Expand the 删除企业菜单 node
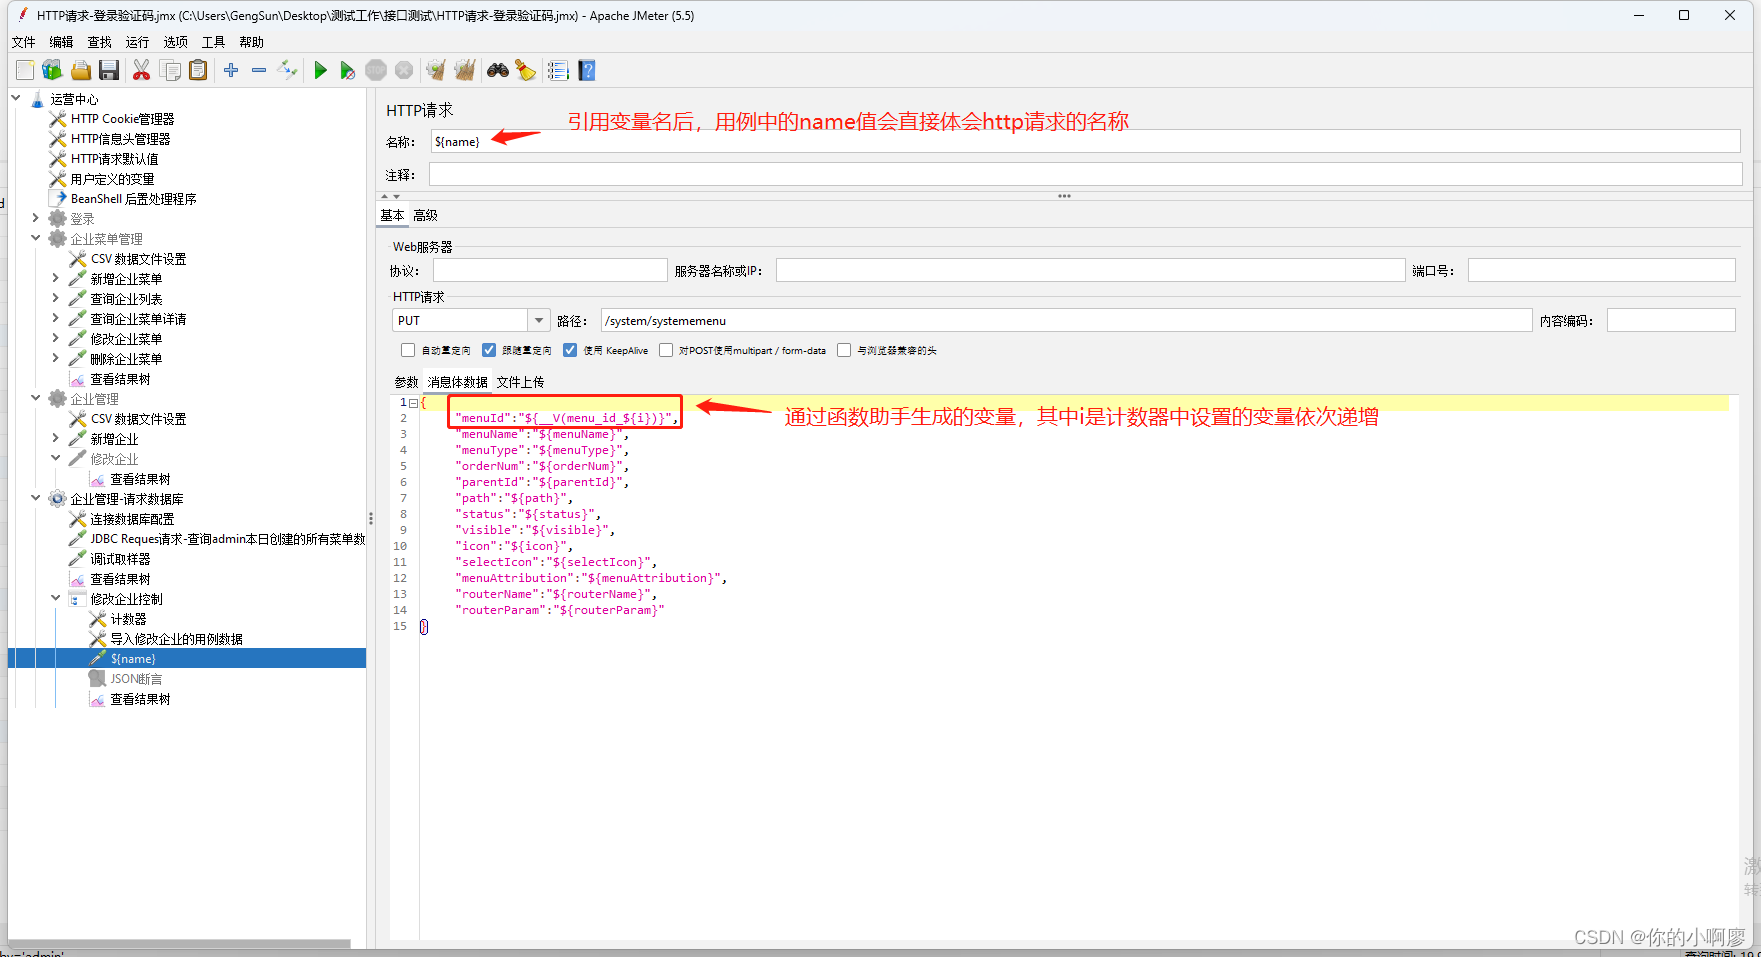Image resolution: width=1761 pixels, height=957 pixels. (x=56, y=358)
